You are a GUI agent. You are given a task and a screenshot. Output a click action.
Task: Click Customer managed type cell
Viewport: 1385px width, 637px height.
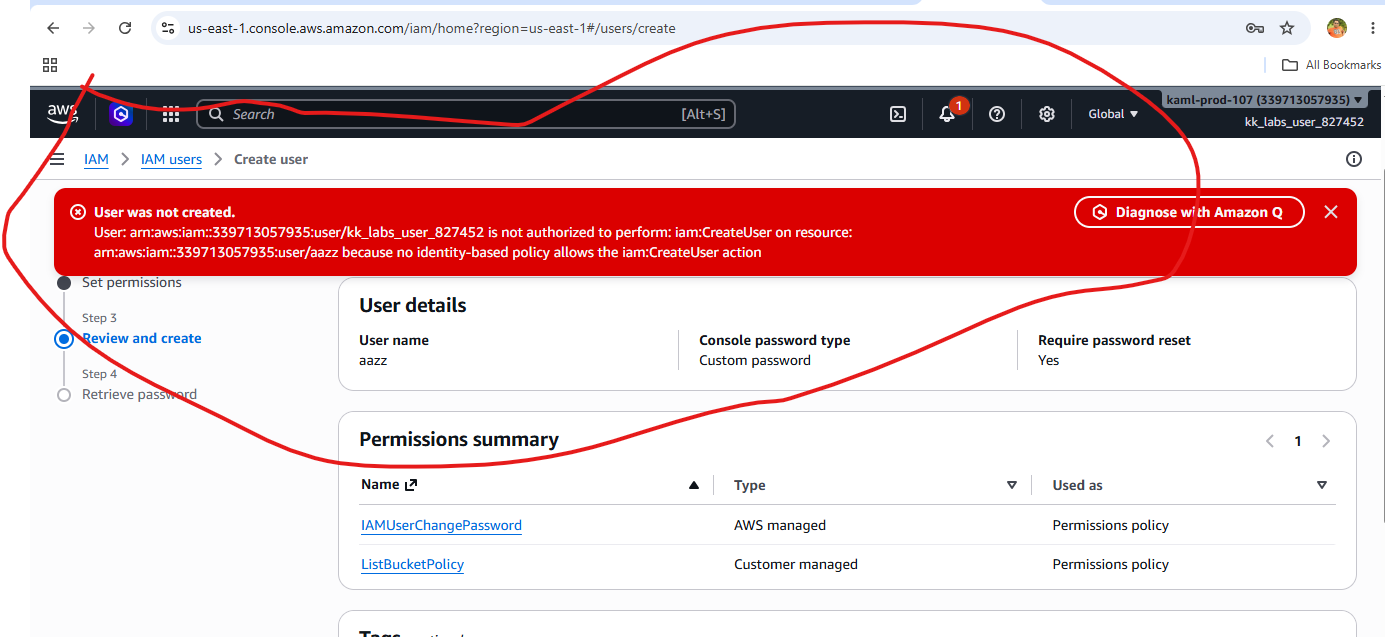(x=796, y=564)
